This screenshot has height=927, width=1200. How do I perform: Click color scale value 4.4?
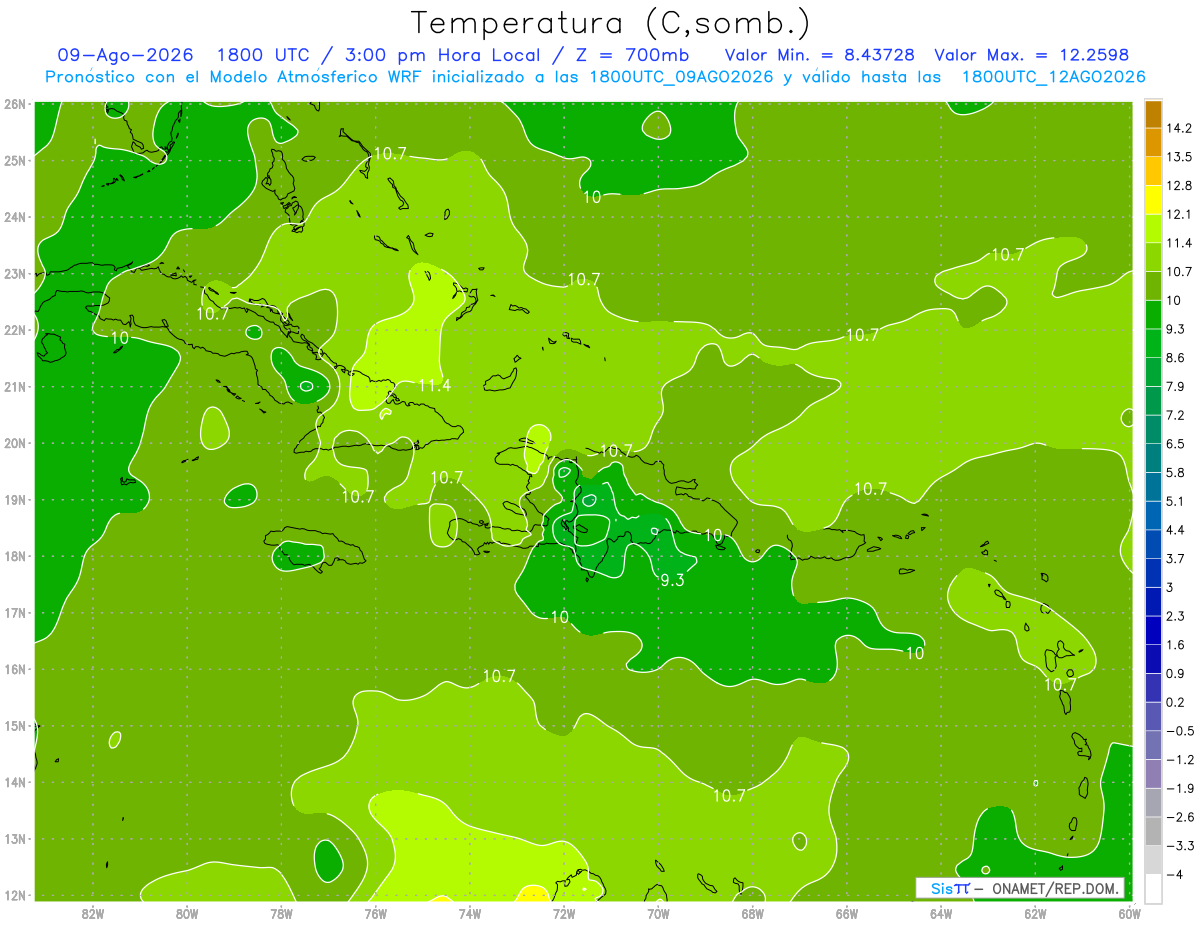click(x=1177, y=529)
